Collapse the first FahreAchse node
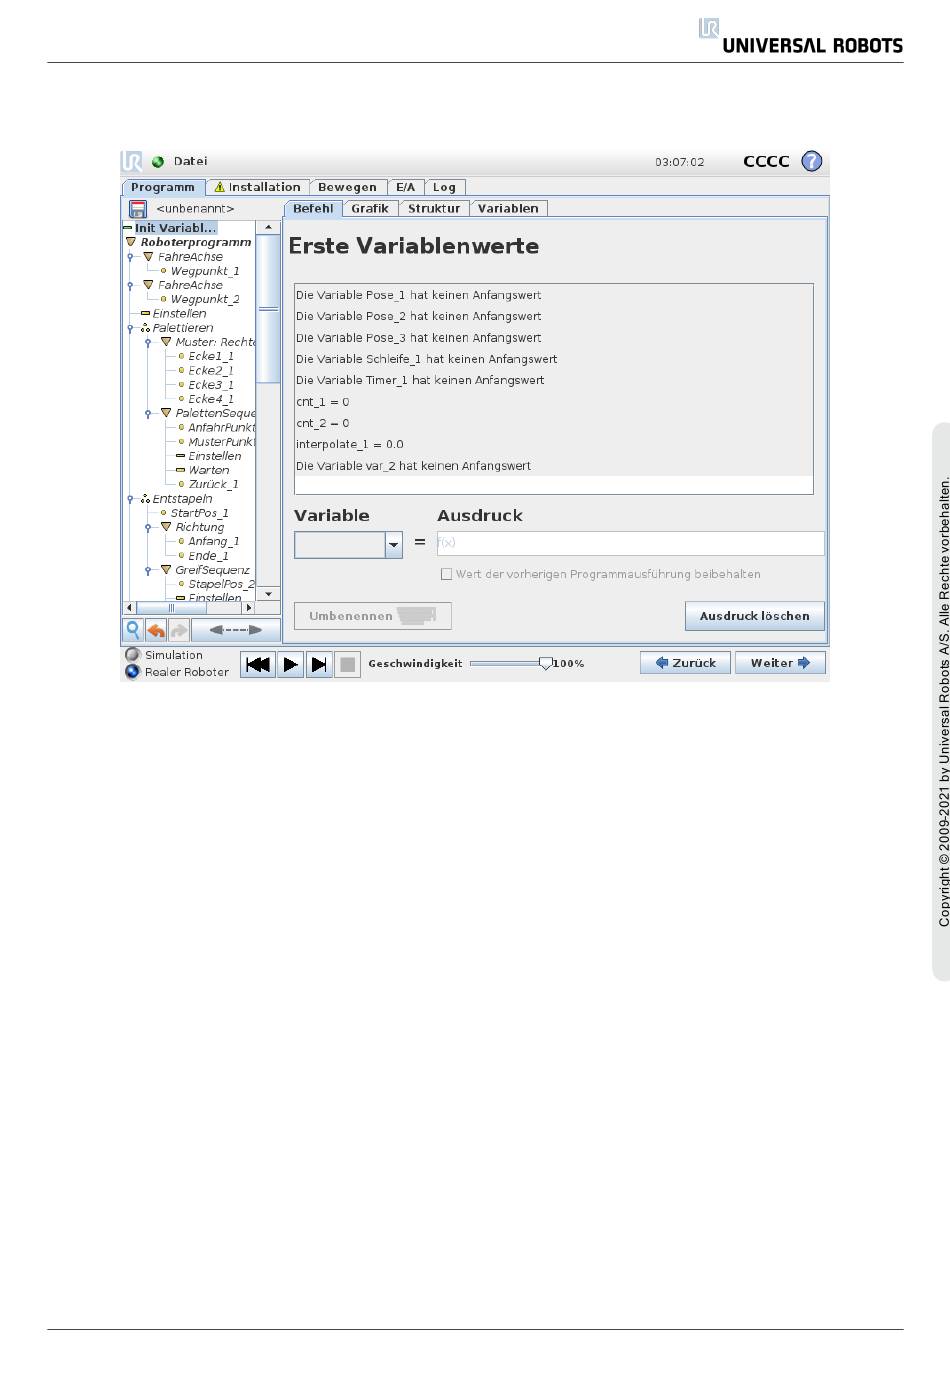Screen dimensions: 950x1378 pos(148,257)
